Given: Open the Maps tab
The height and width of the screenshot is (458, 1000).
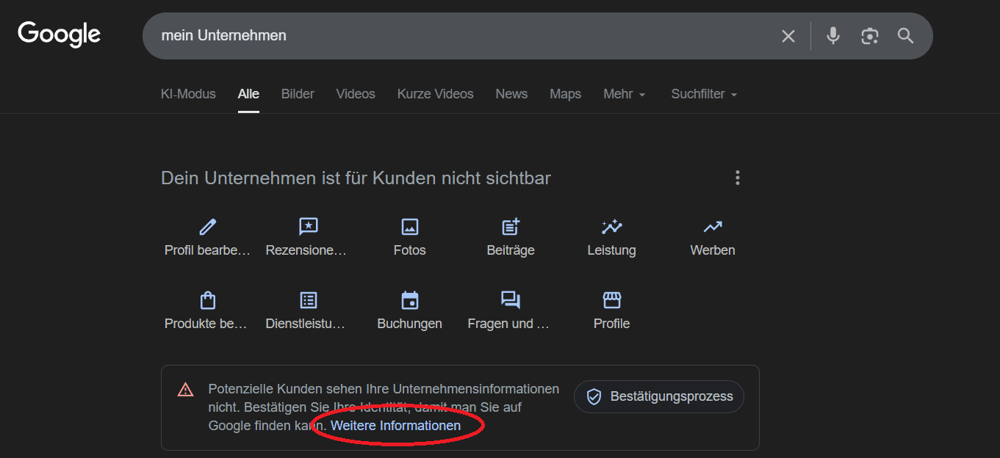Looking at the screenshot, I should coord(566,94).
